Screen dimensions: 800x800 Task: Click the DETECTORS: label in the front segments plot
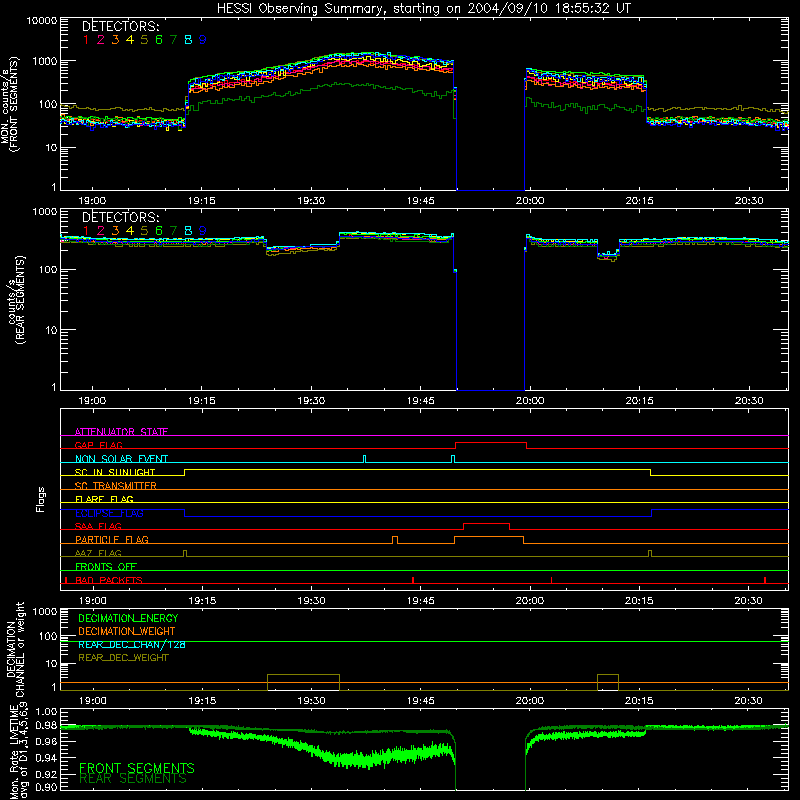(120, 26)
